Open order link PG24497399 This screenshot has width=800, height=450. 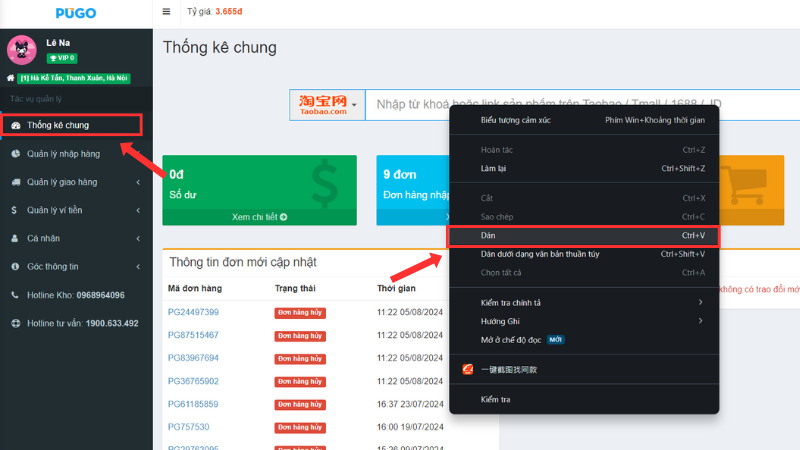coord(193,312)
